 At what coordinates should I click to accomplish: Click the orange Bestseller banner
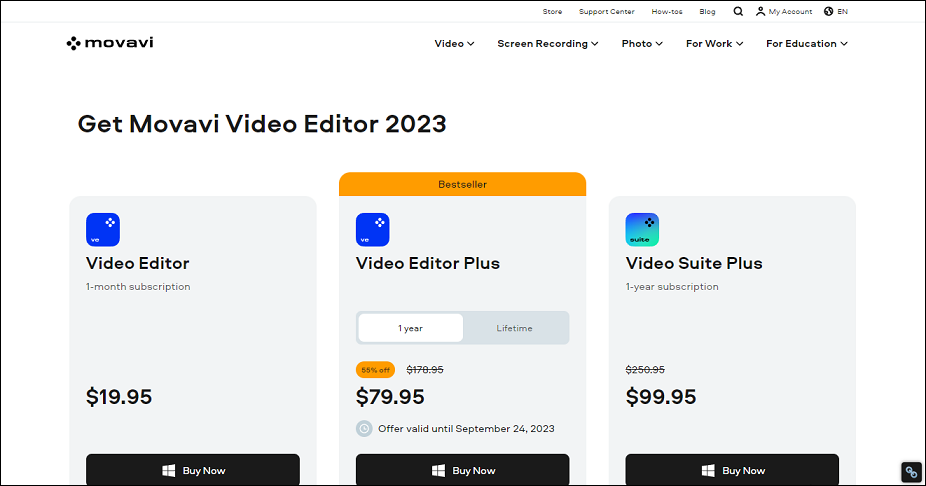click(x=462, y=184)
